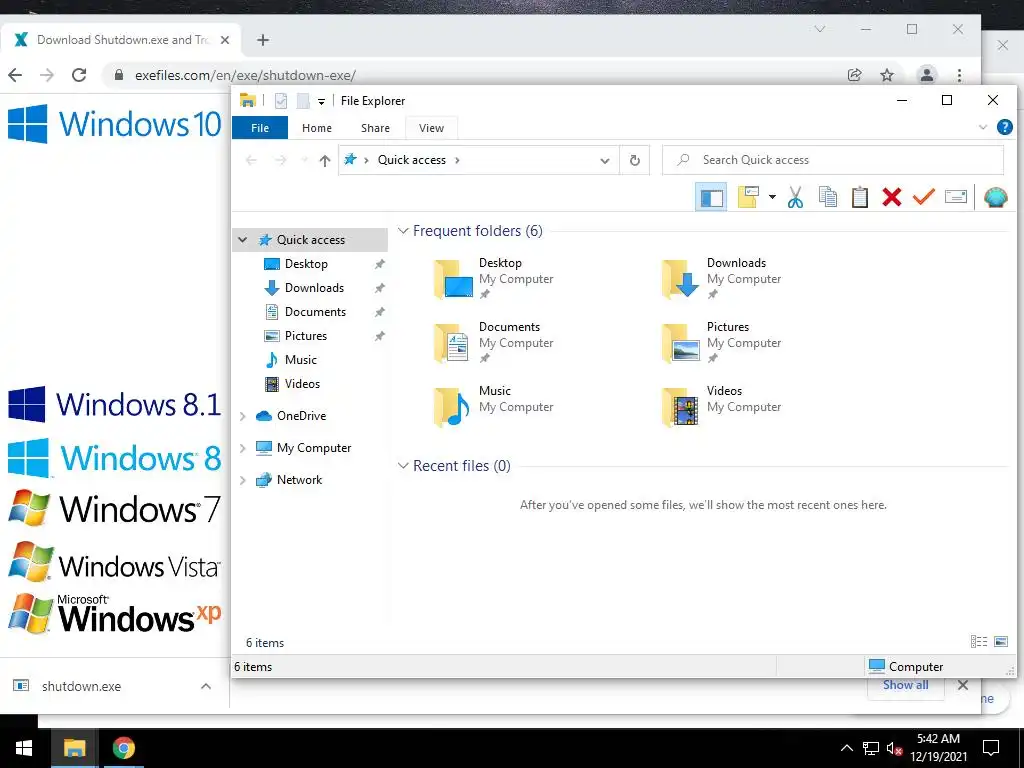Go back in Chrome

coord(16,75)
